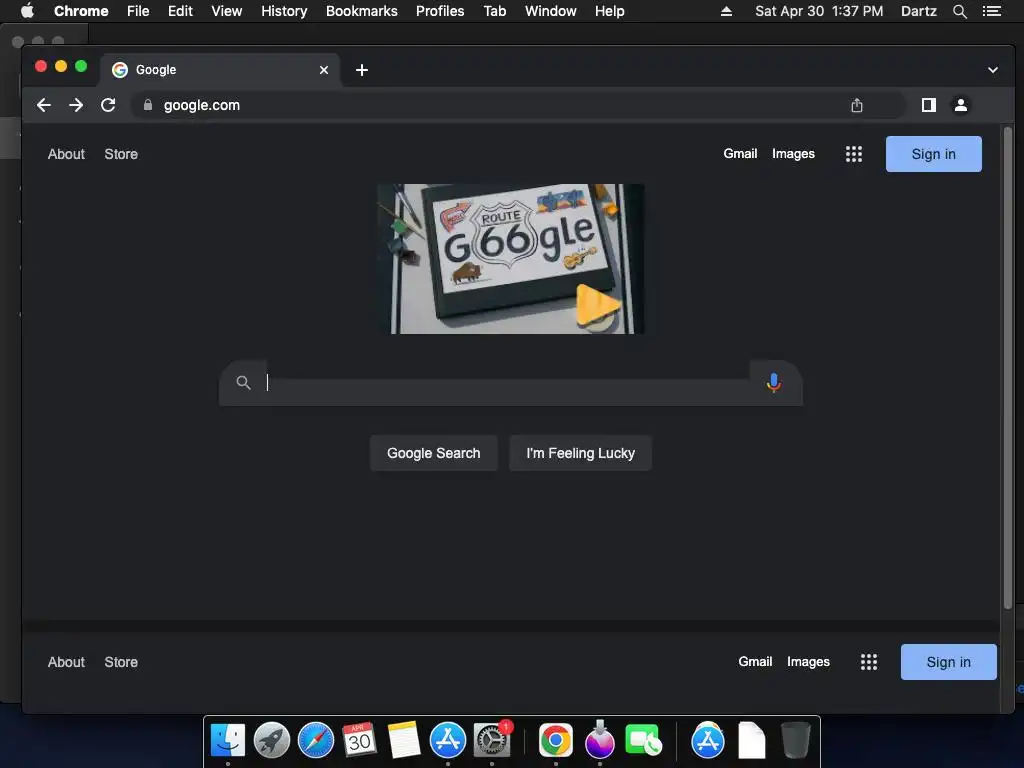This screenshot has height=768, width=1024.
Task: Open a new tab with plus button
Action: [362, 70]
